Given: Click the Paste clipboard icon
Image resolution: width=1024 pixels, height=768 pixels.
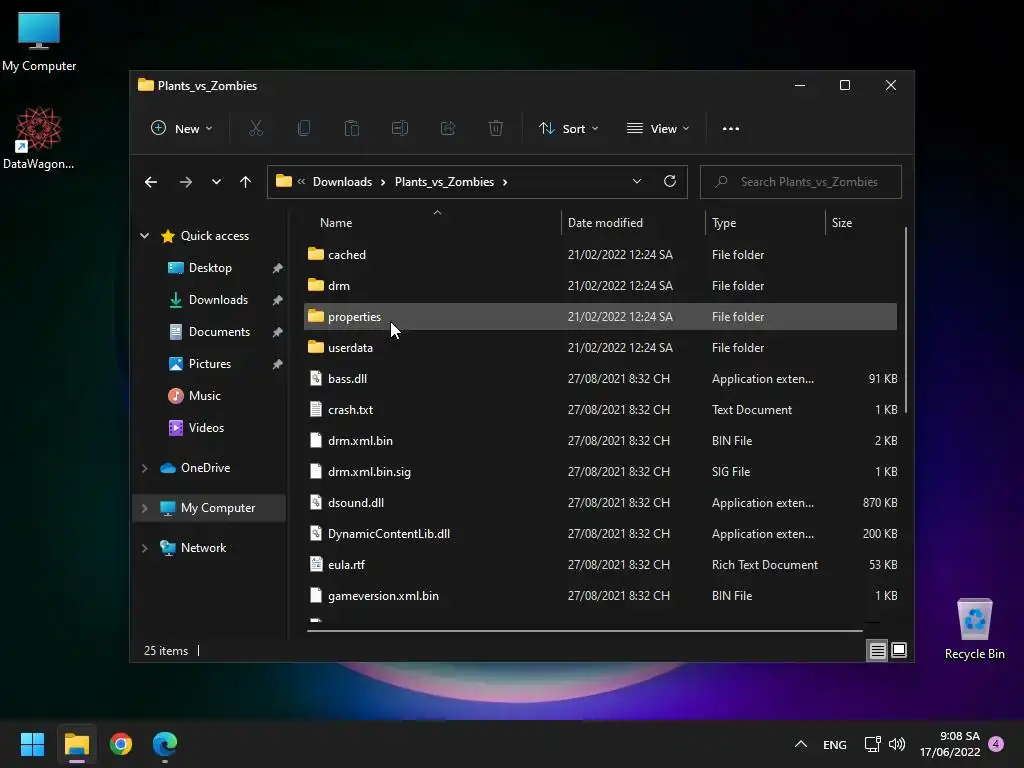Looking at the screenshot, I should 351,129.
